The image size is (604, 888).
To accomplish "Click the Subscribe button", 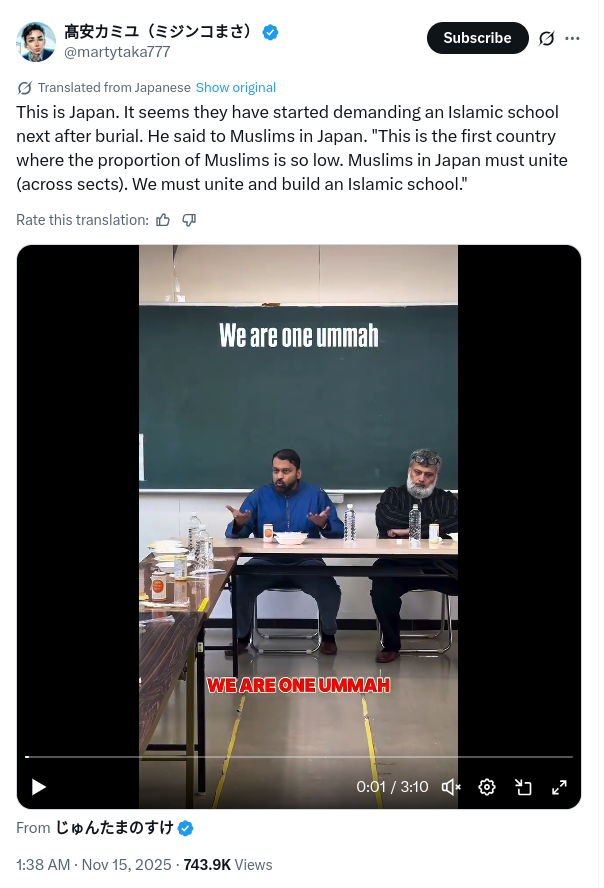I will click(477, 38).
